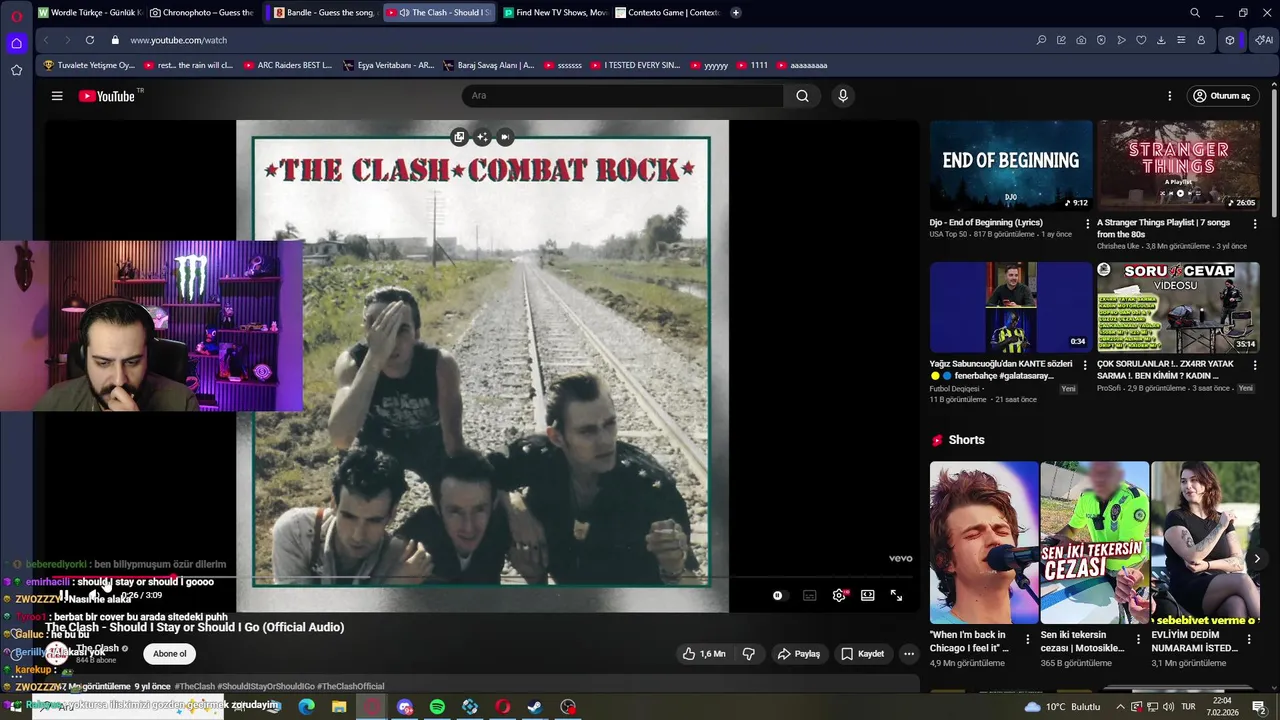Viewport: 1280px width, 720px height.
Task: Click Oturum aç sign-in button
Action: pos(1221,96)
